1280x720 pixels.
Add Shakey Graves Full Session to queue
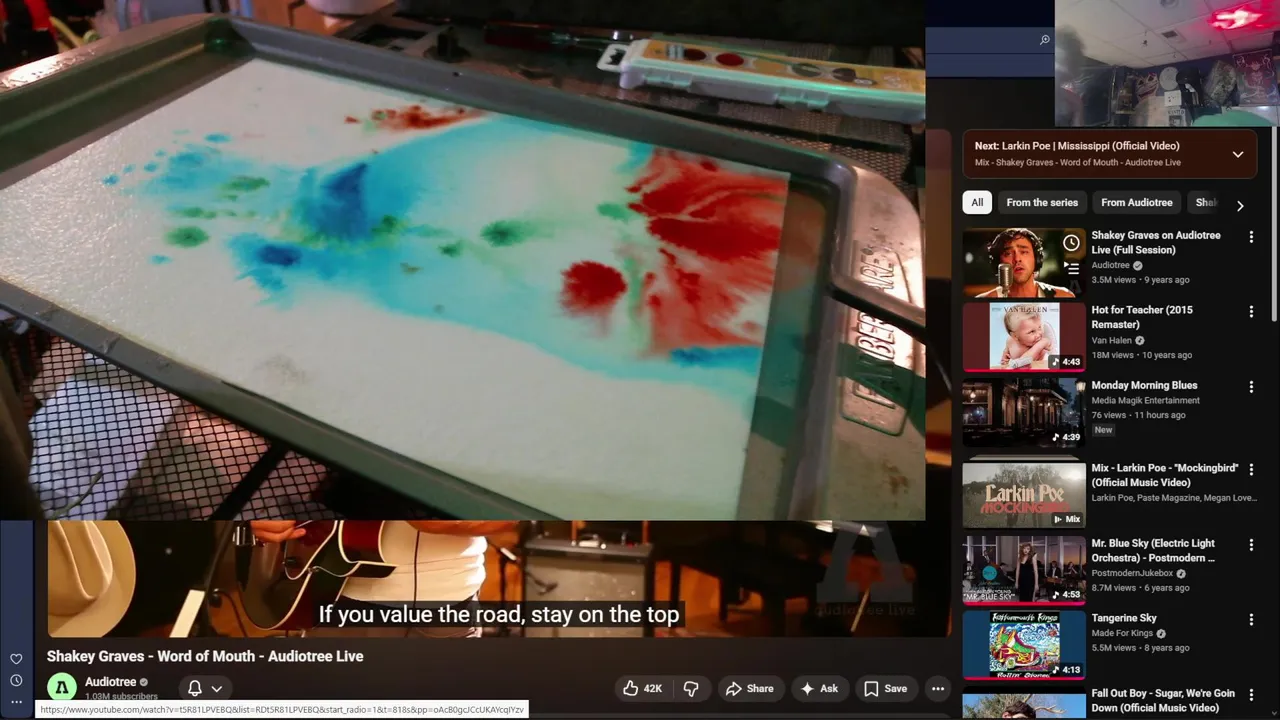(1071, 268)
